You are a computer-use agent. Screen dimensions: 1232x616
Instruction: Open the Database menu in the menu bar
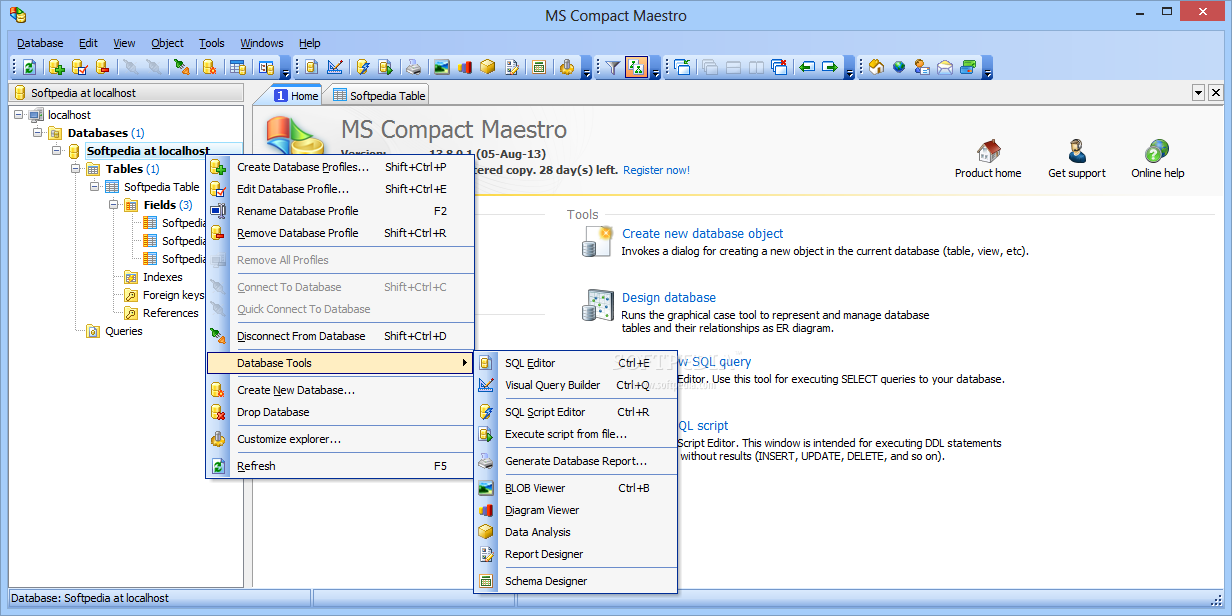pyautogui.click(x=40, y=43)
